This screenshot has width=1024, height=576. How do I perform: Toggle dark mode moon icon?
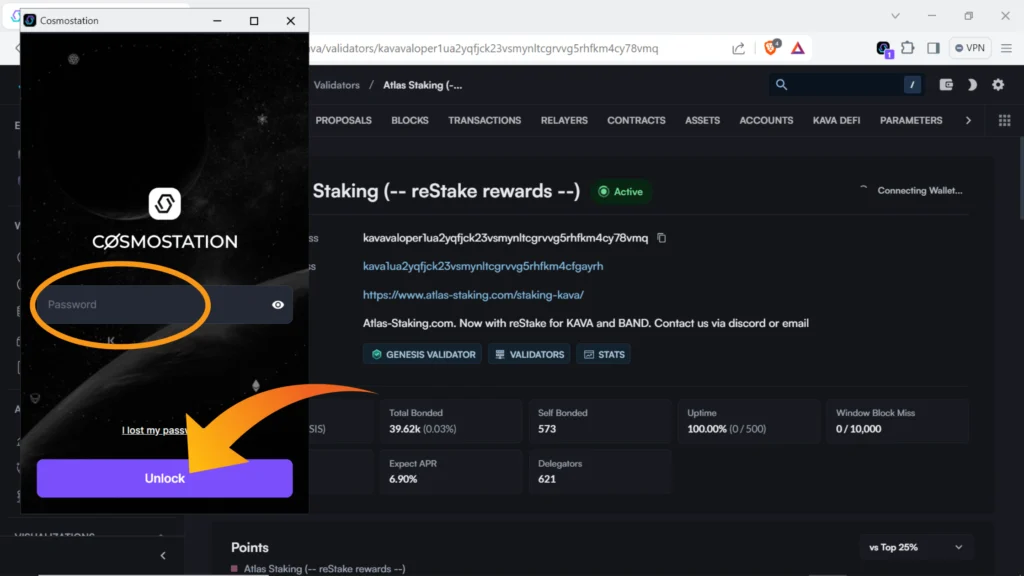[971, 85]
